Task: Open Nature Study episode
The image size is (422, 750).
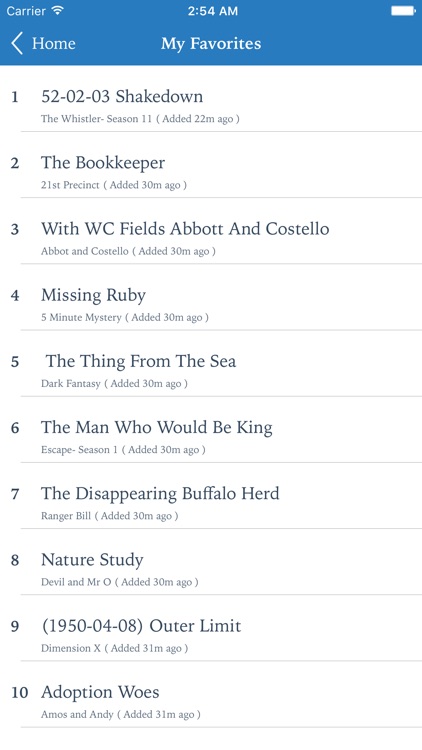Action: [211, 562]
